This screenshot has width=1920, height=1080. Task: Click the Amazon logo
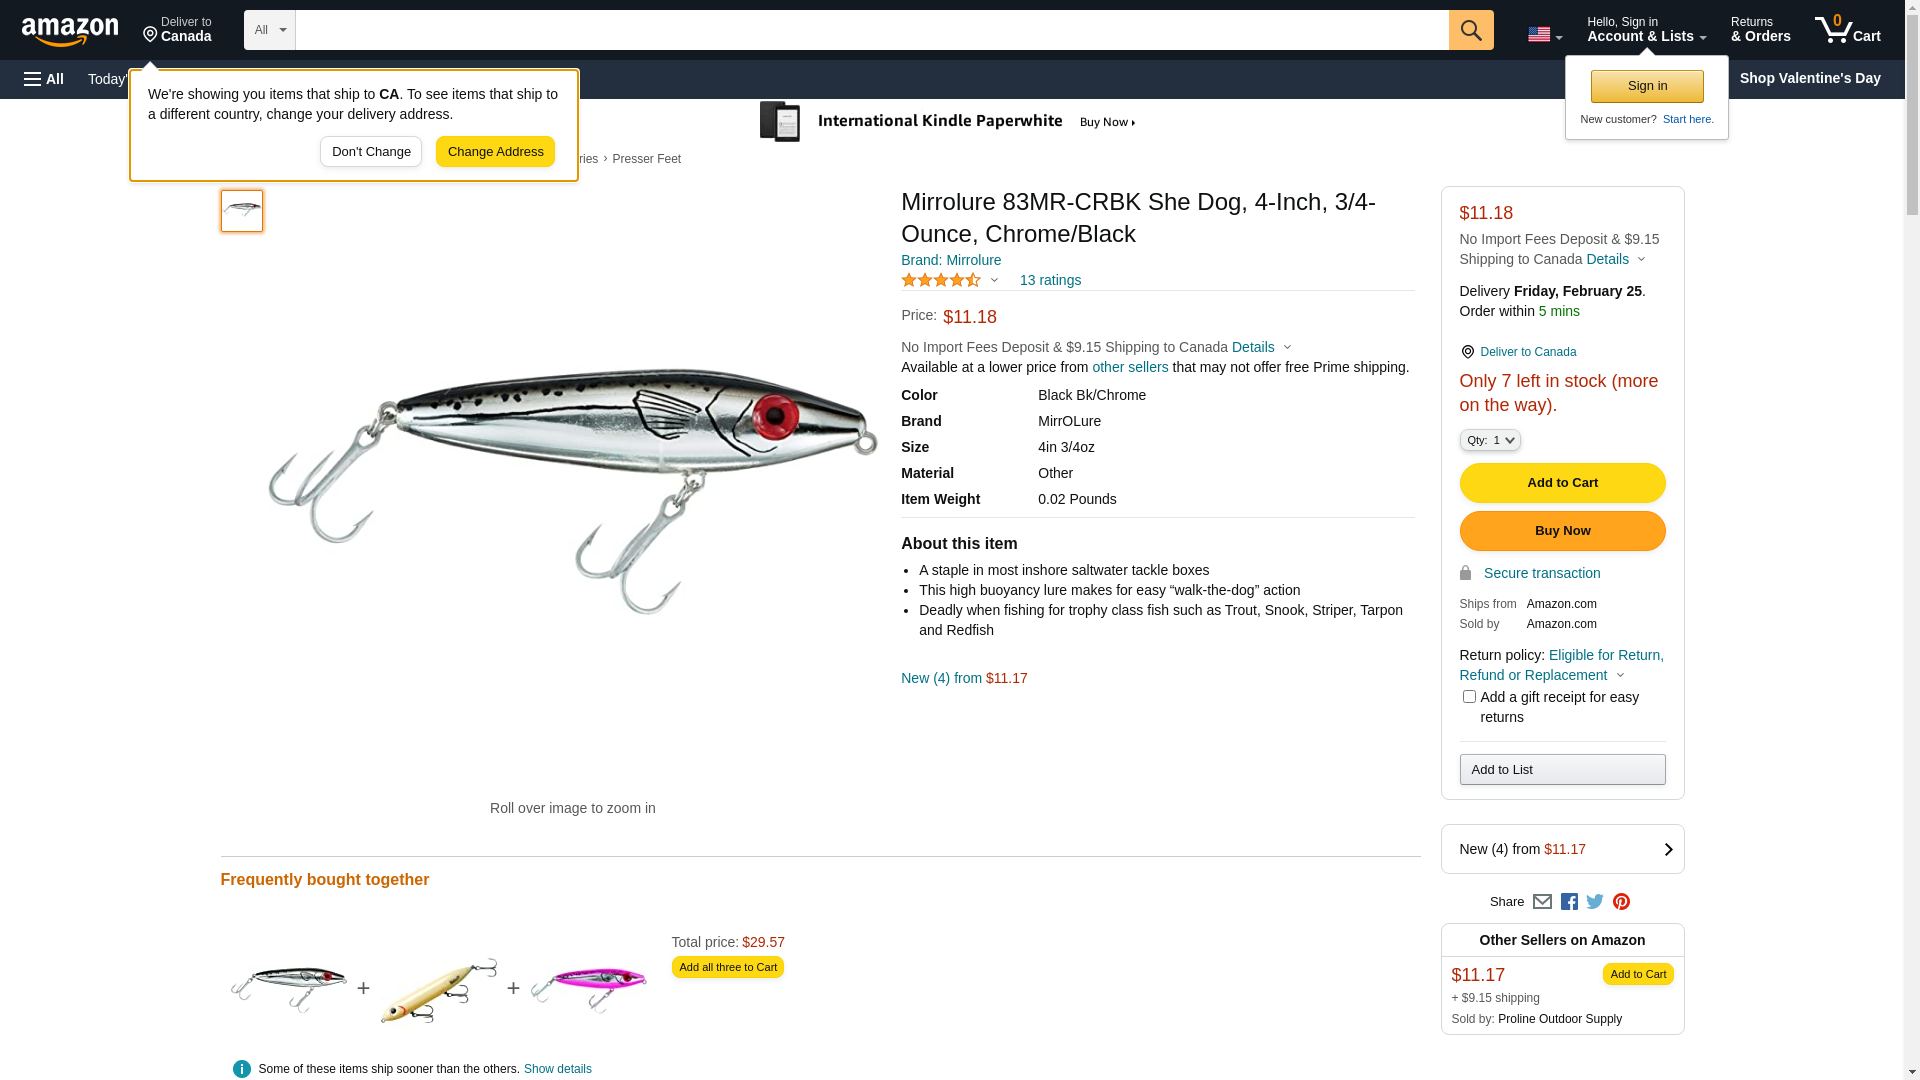(x=70, y=31)
